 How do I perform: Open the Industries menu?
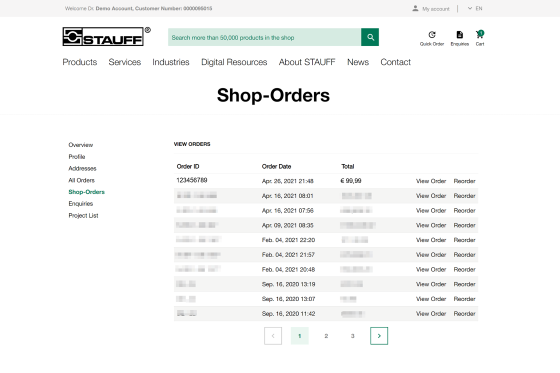[171, 62]
